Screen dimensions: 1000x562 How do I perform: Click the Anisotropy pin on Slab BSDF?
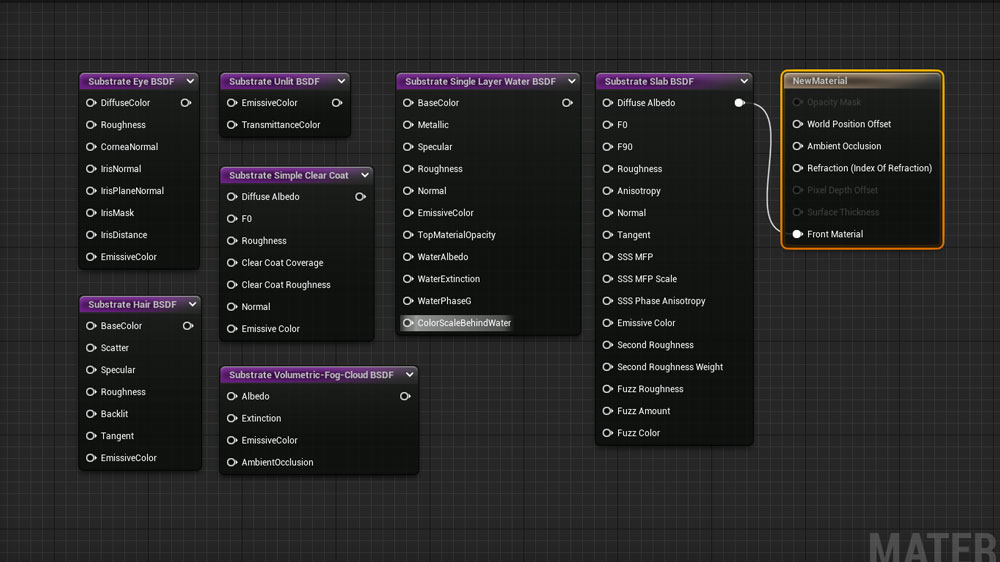click(x=608, y=191)
